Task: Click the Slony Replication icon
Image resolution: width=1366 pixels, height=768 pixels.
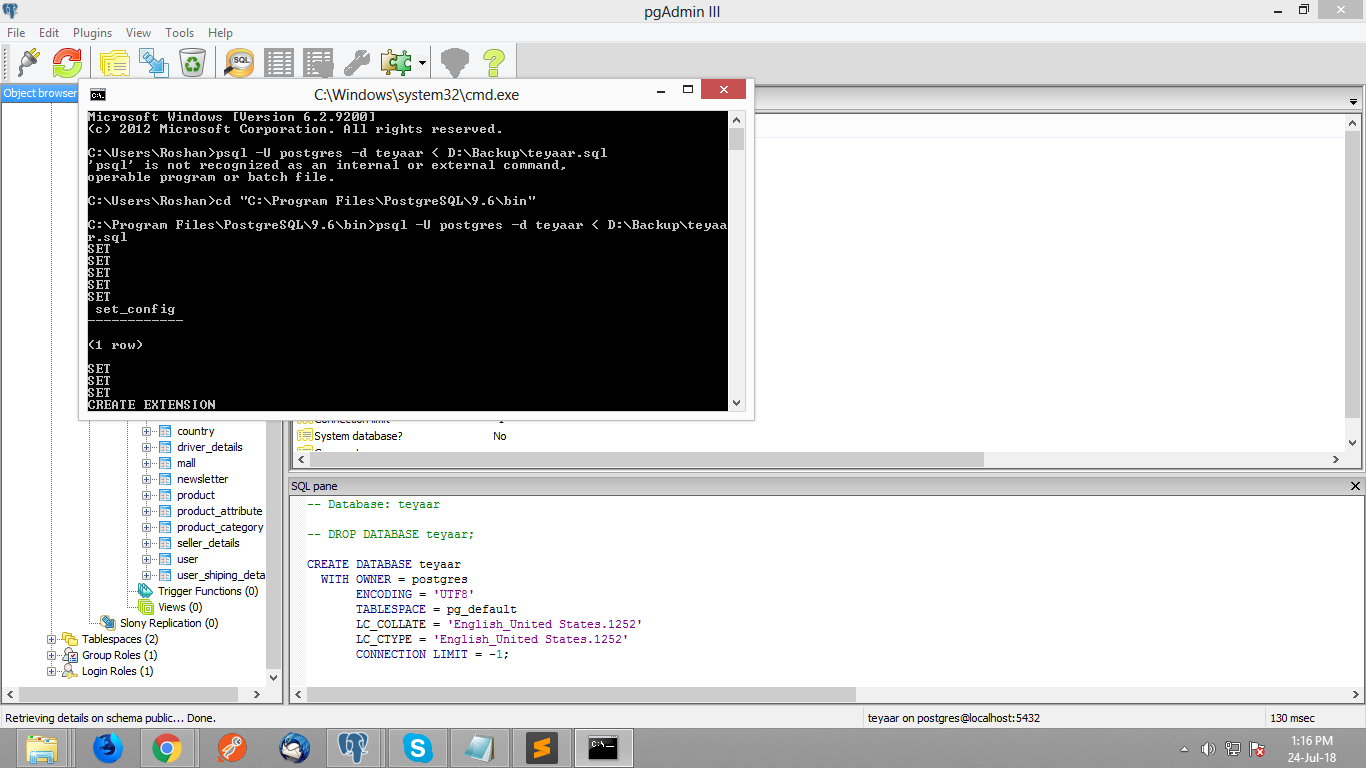Action: [x=109, y=623]
